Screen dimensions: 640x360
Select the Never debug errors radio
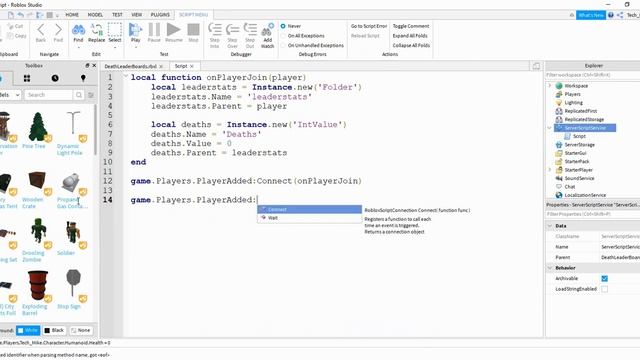pyautogui.click(x=283, y=26)
